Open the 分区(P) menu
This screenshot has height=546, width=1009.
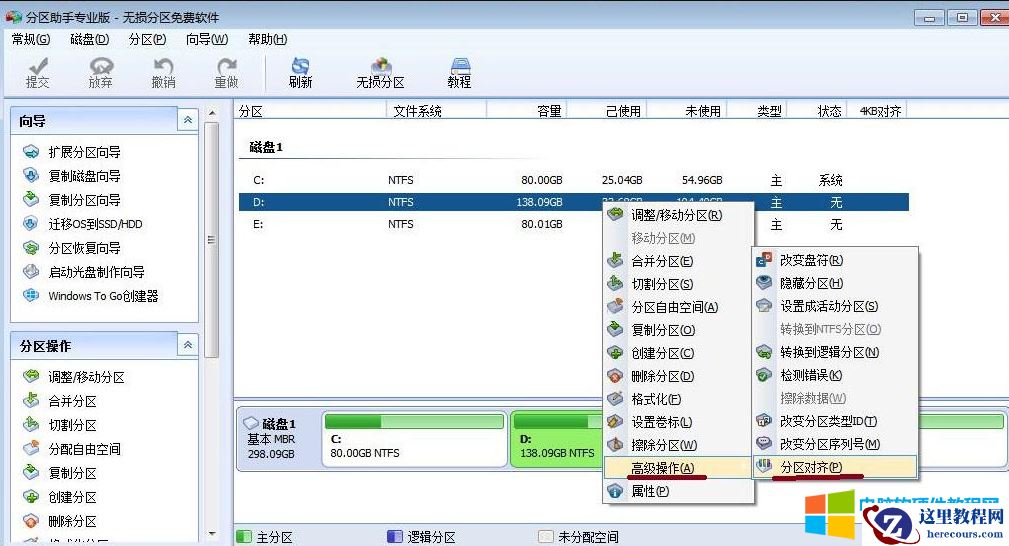(x=147, y=39)
